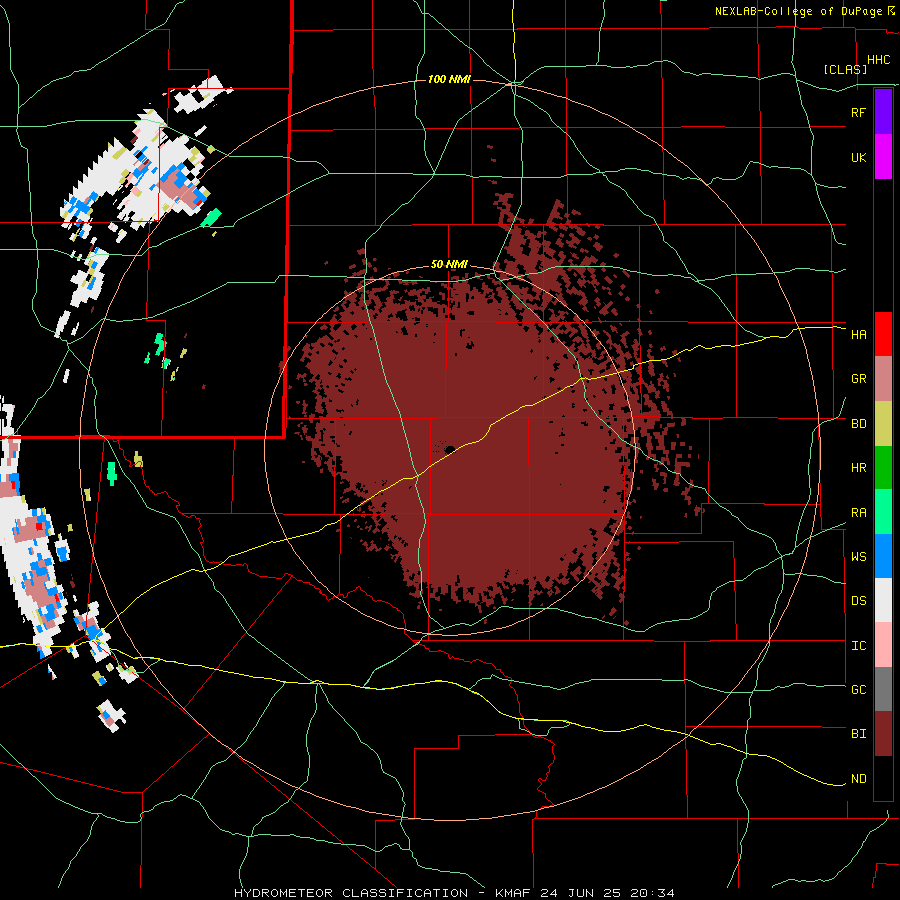
Task: Click the 'IC' legend label
Action: [858, 646]
